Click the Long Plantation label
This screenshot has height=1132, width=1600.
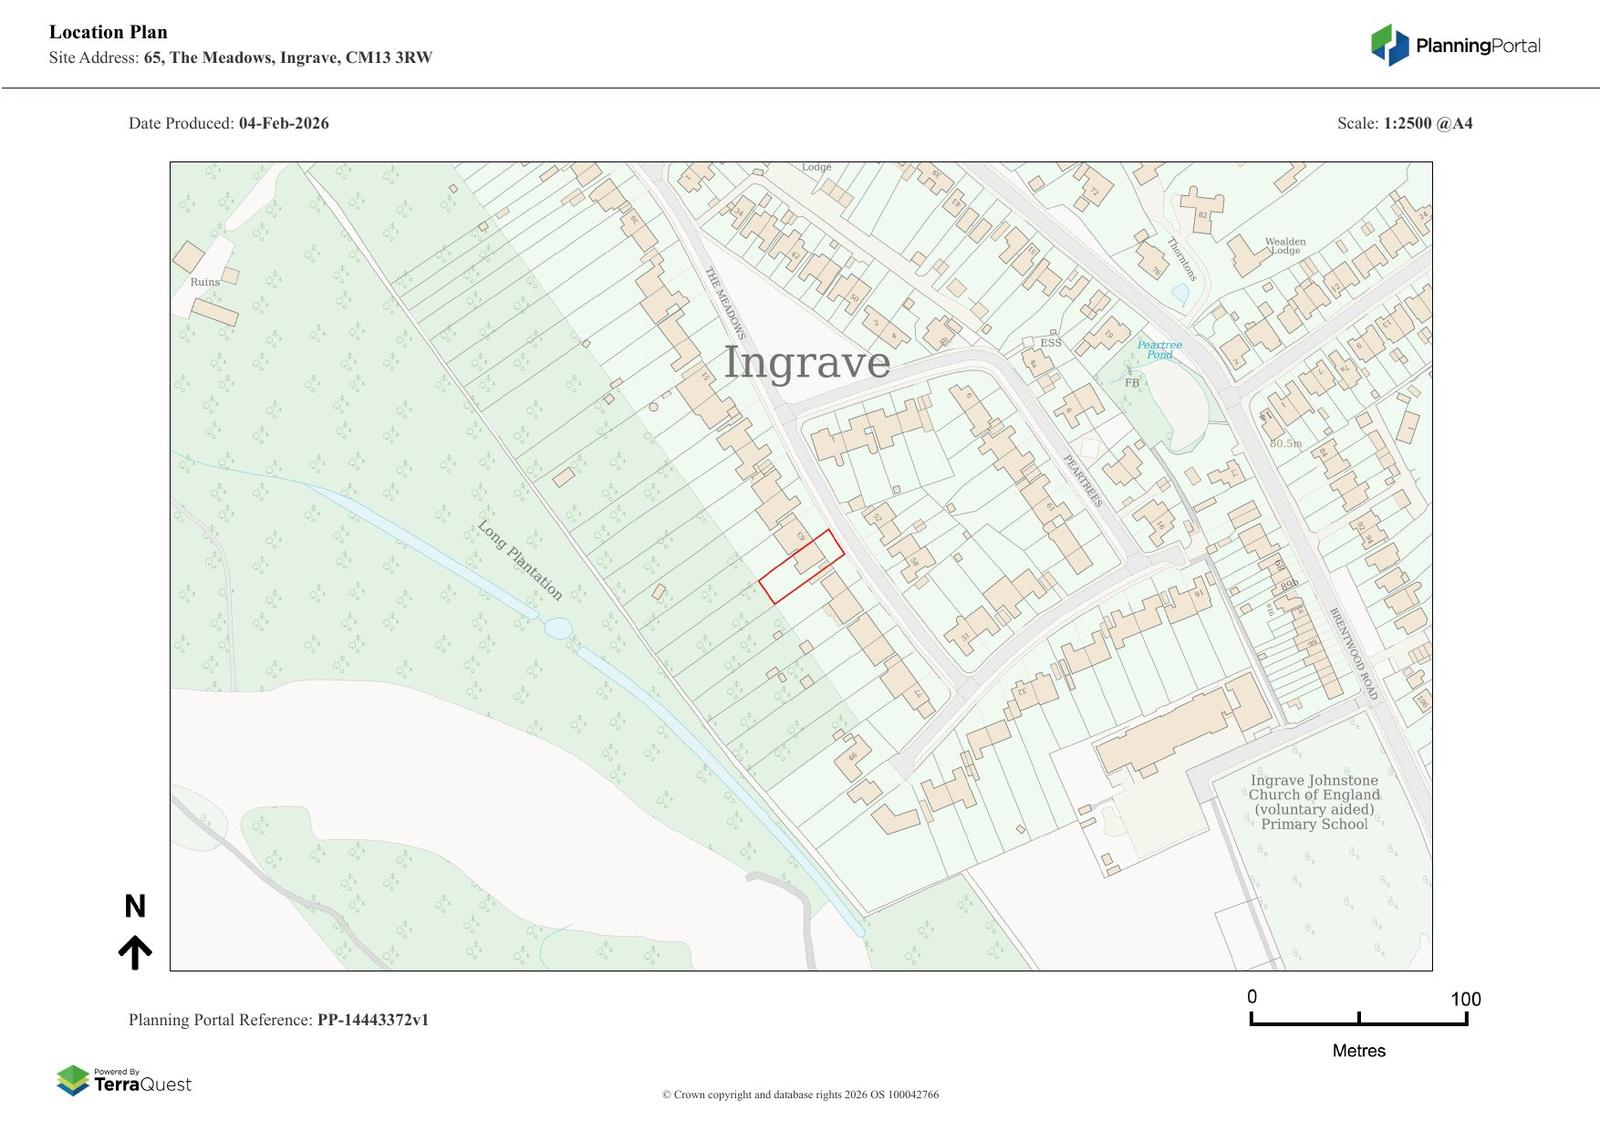pyautogui.click(x=520, y=560)
